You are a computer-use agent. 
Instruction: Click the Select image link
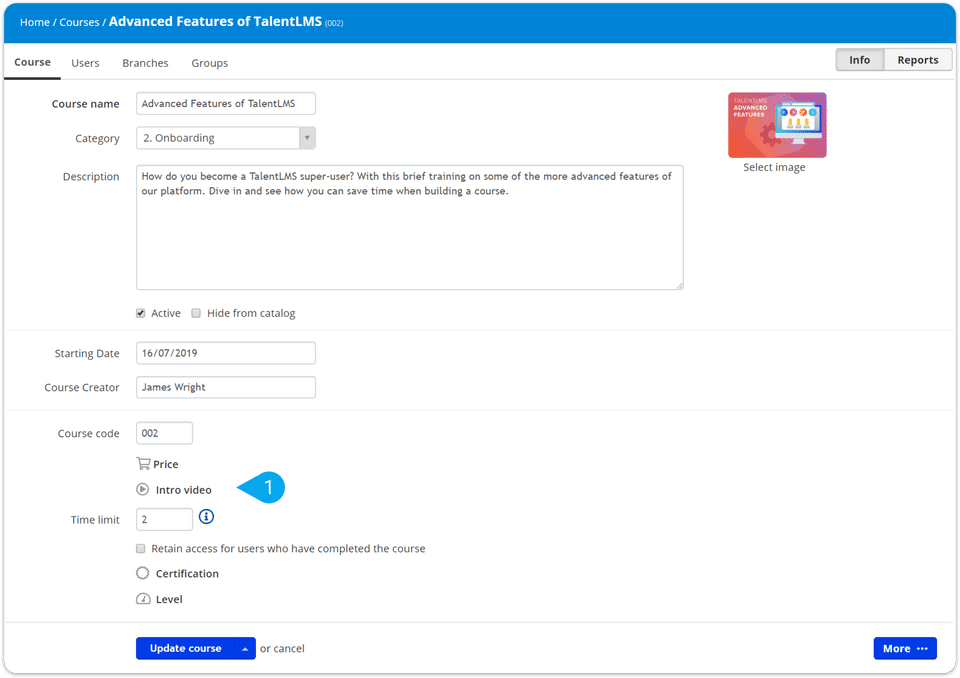coord(774,167)
